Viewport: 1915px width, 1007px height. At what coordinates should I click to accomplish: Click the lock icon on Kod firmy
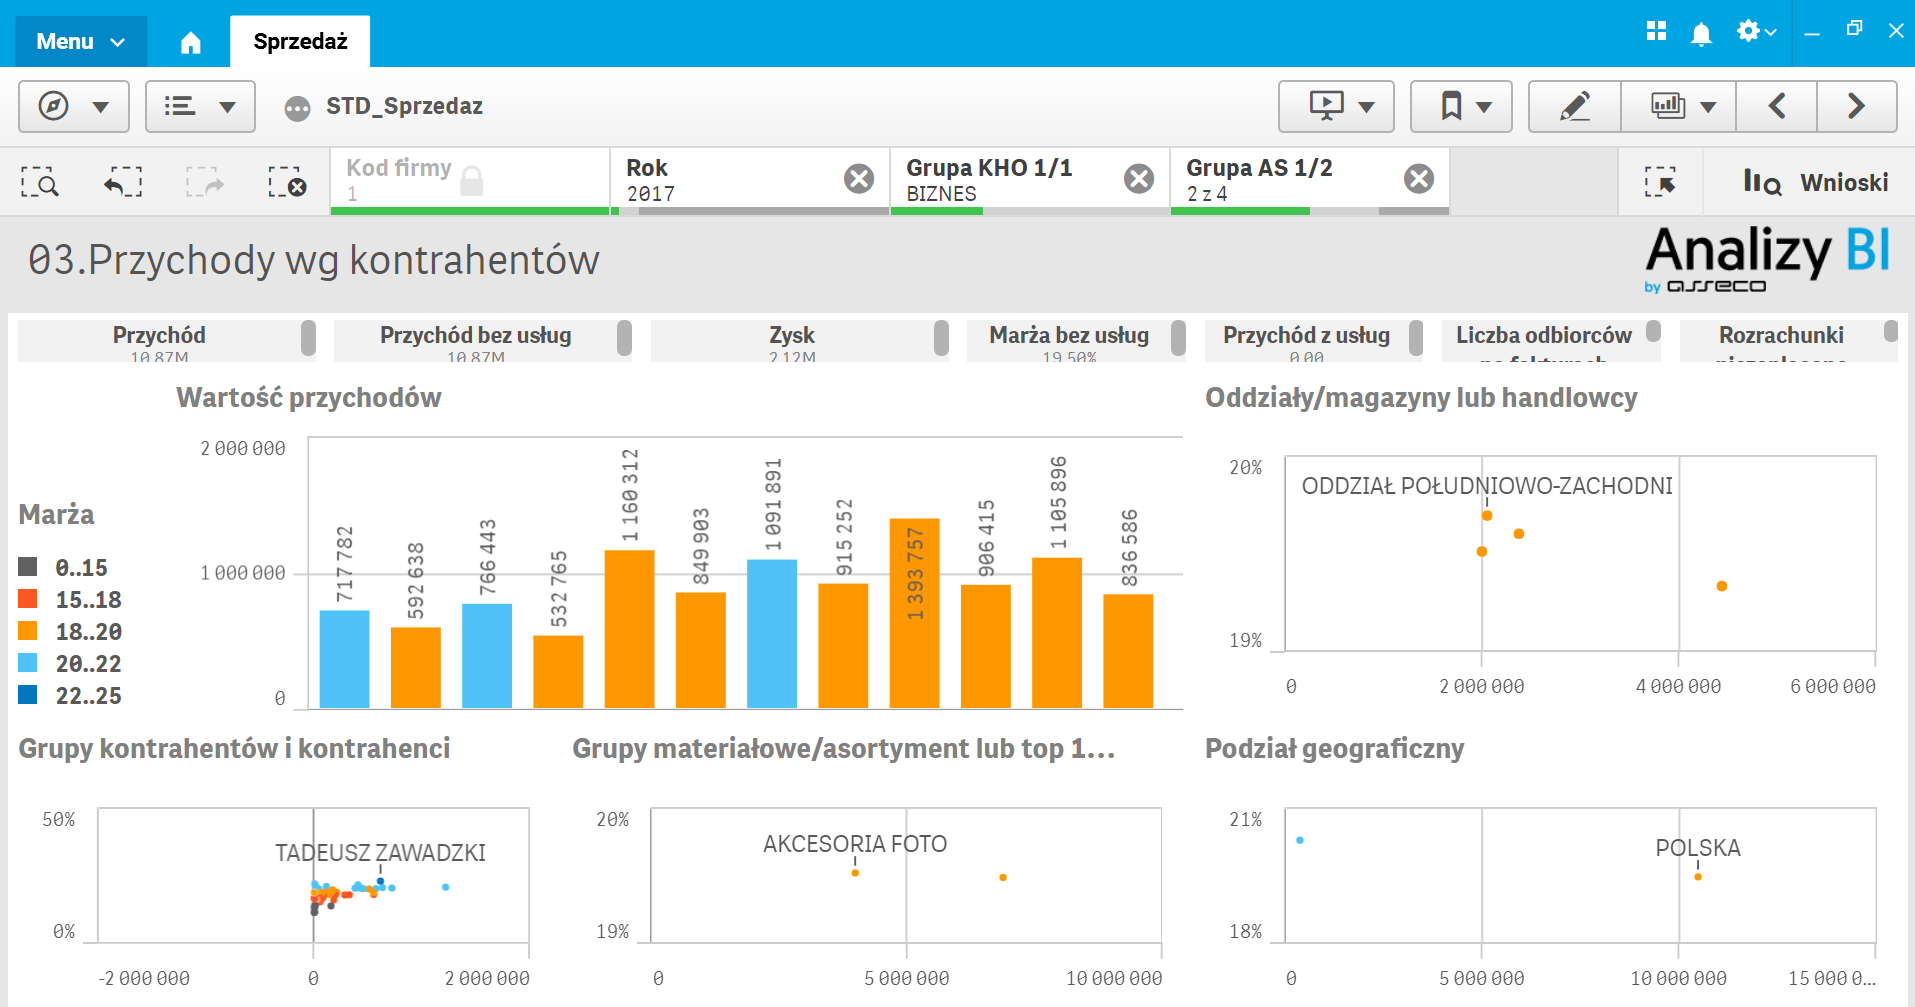(472, 181)
